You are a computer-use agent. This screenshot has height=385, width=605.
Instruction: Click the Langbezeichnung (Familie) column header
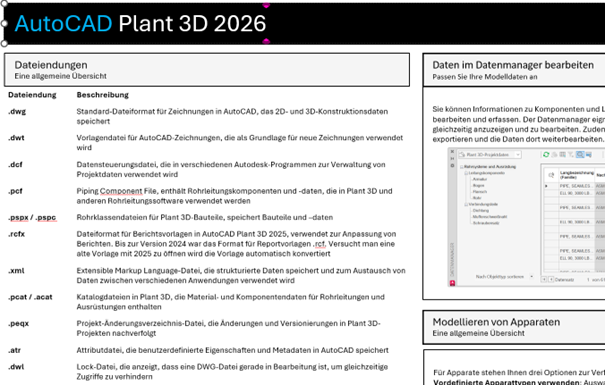coord(577,175)
